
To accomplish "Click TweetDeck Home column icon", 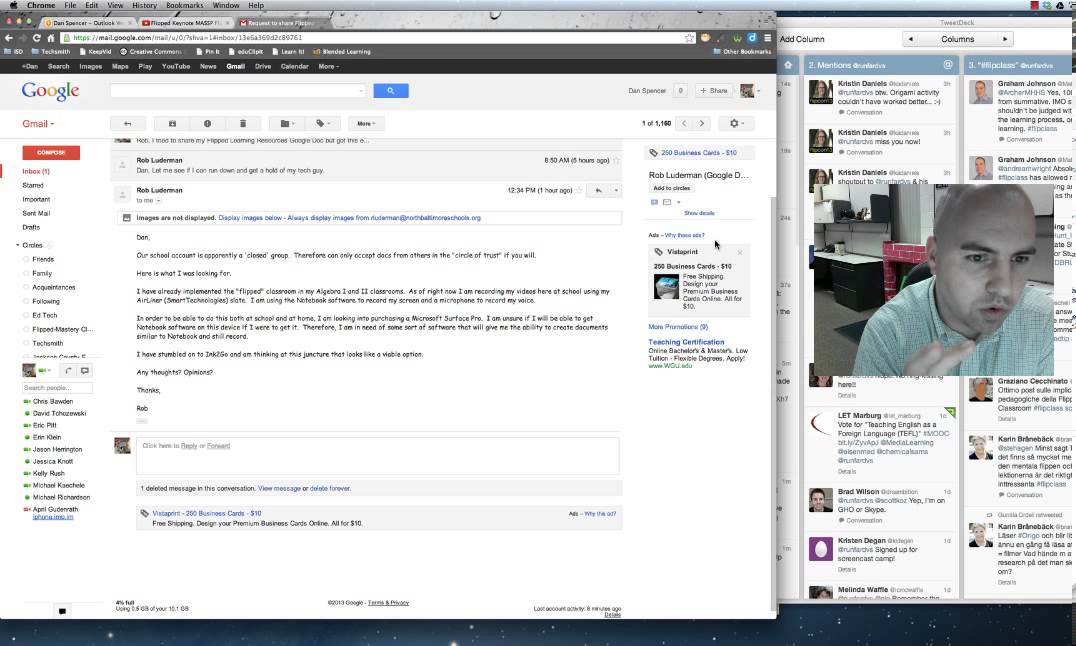I will point(788,65).
